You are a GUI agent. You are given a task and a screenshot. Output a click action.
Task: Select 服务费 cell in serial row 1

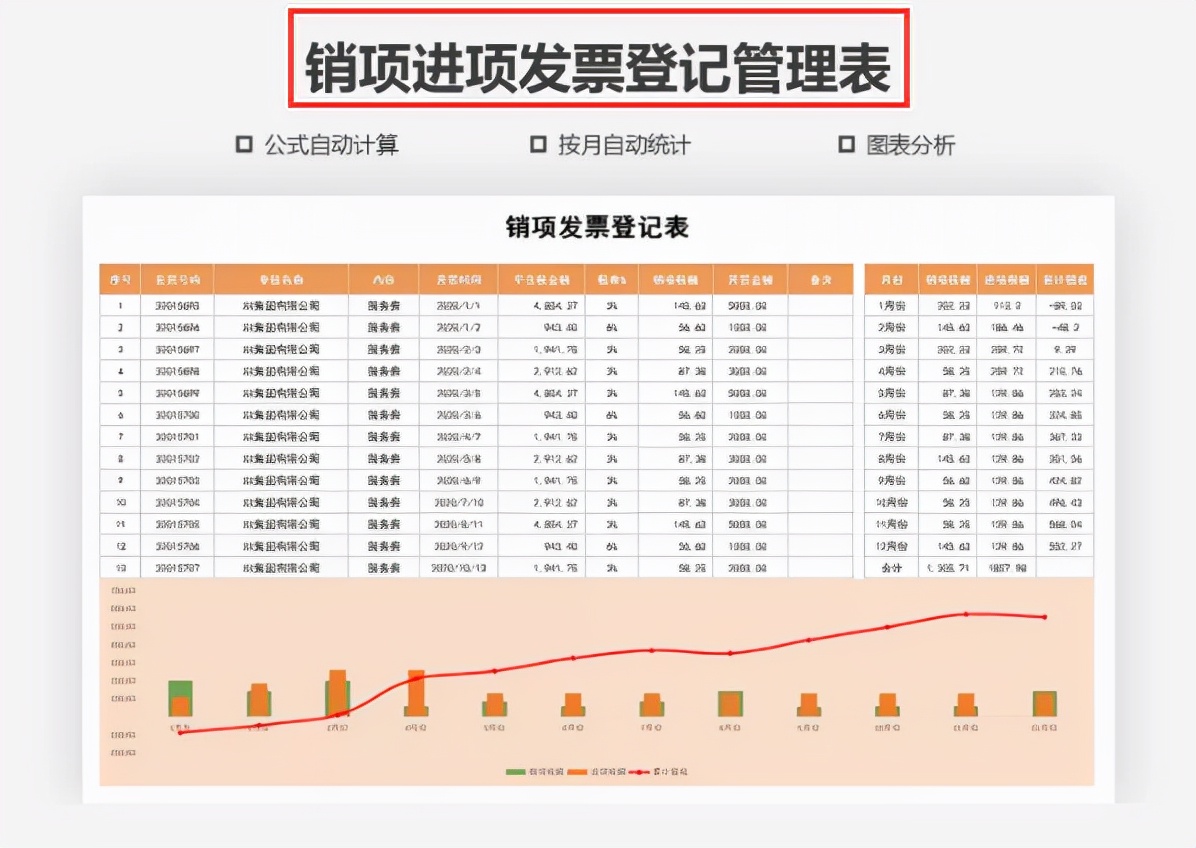[384, 306]
